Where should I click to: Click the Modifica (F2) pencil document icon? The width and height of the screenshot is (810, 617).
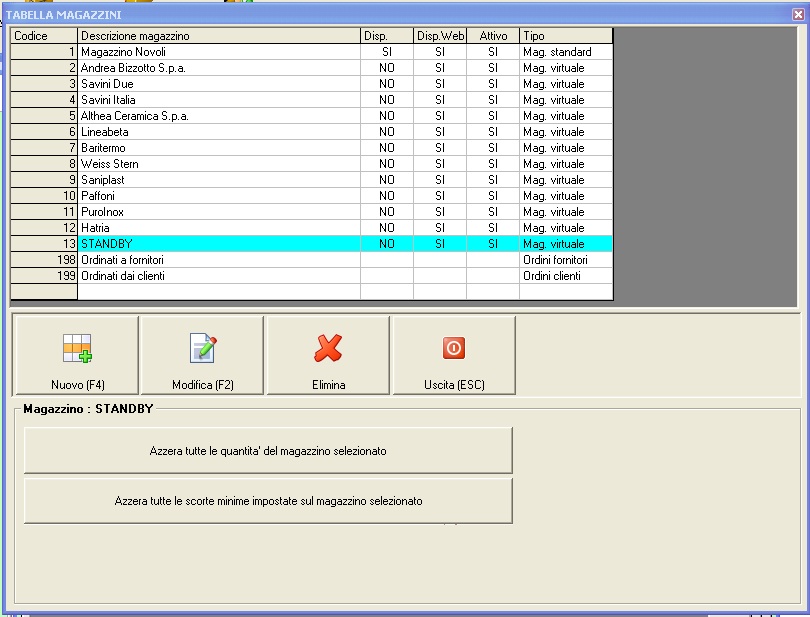203,348
